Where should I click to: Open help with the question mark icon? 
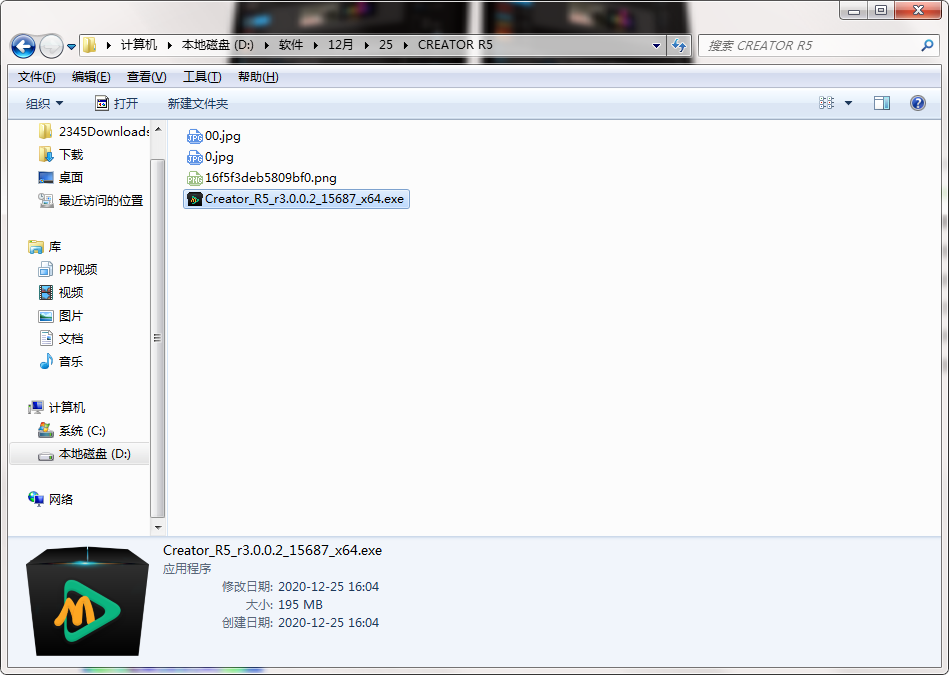(918, 103)
